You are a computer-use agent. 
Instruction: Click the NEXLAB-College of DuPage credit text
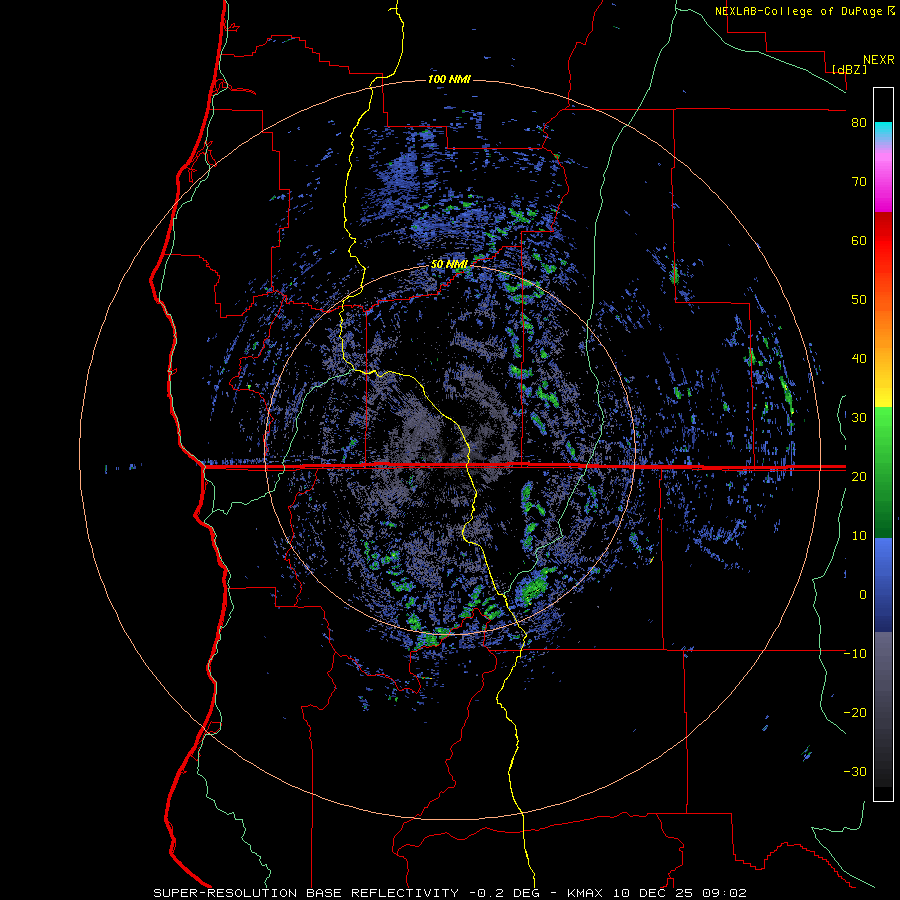(x=800, y=11)
